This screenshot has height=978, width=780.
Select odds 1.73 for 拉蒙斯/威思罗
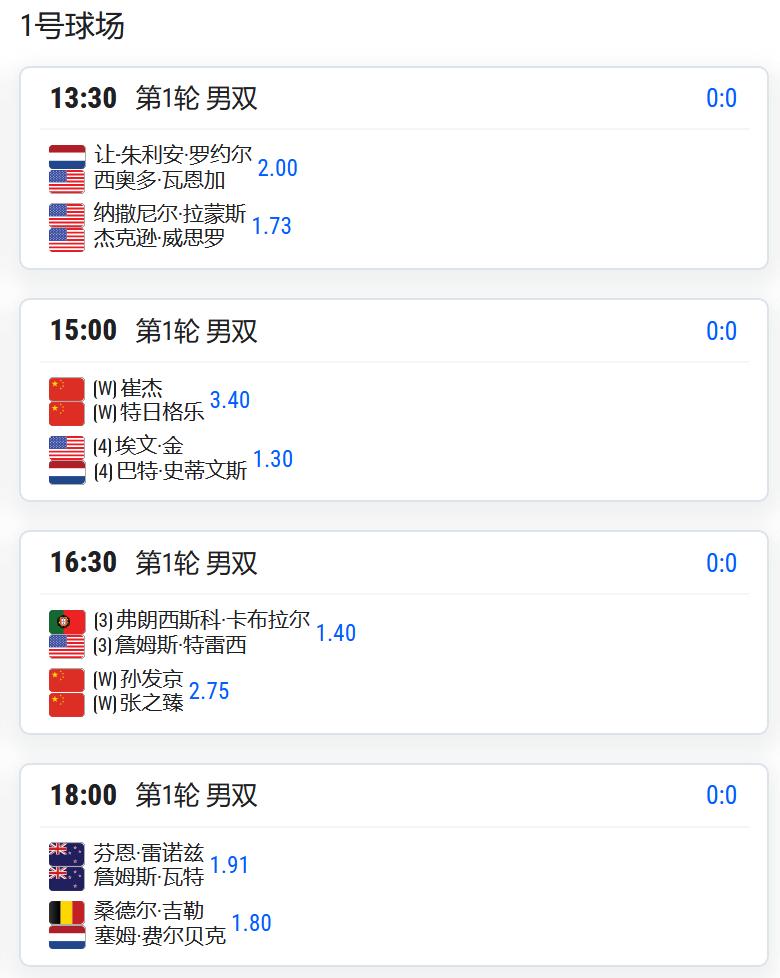271,226
